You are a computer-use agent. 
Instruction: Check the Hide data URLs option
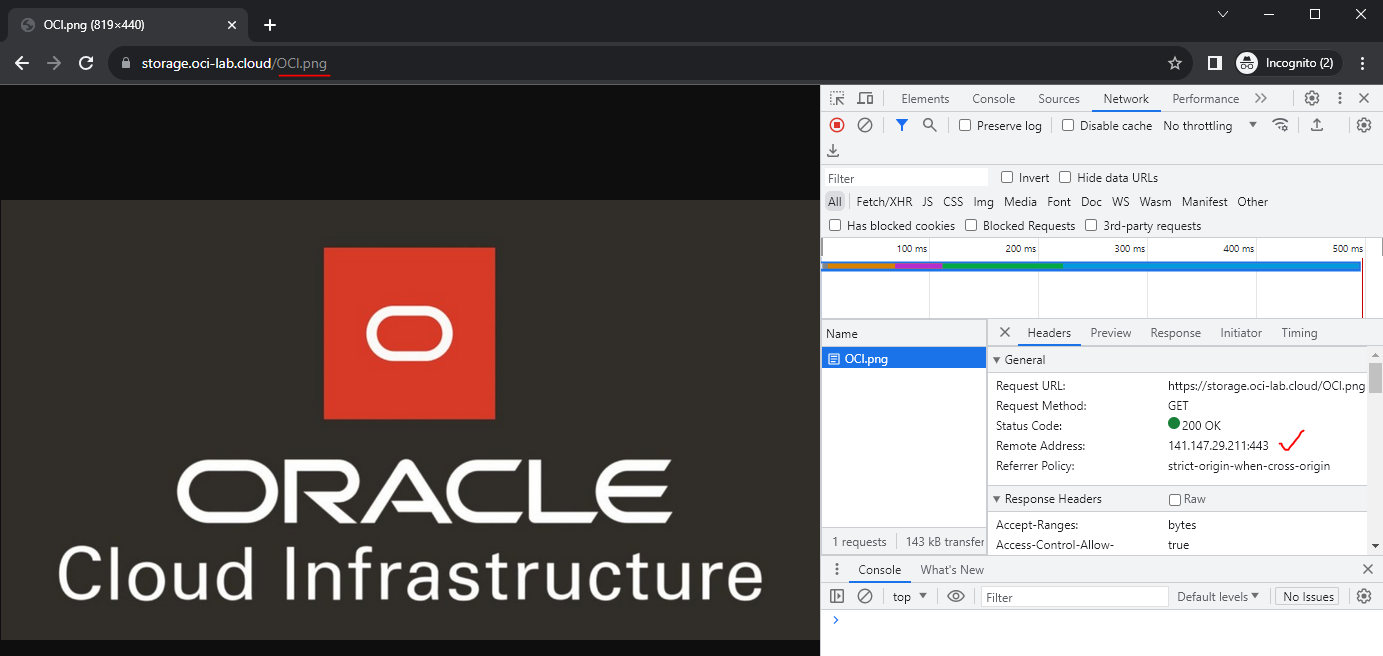click(x=1066, y=178)
